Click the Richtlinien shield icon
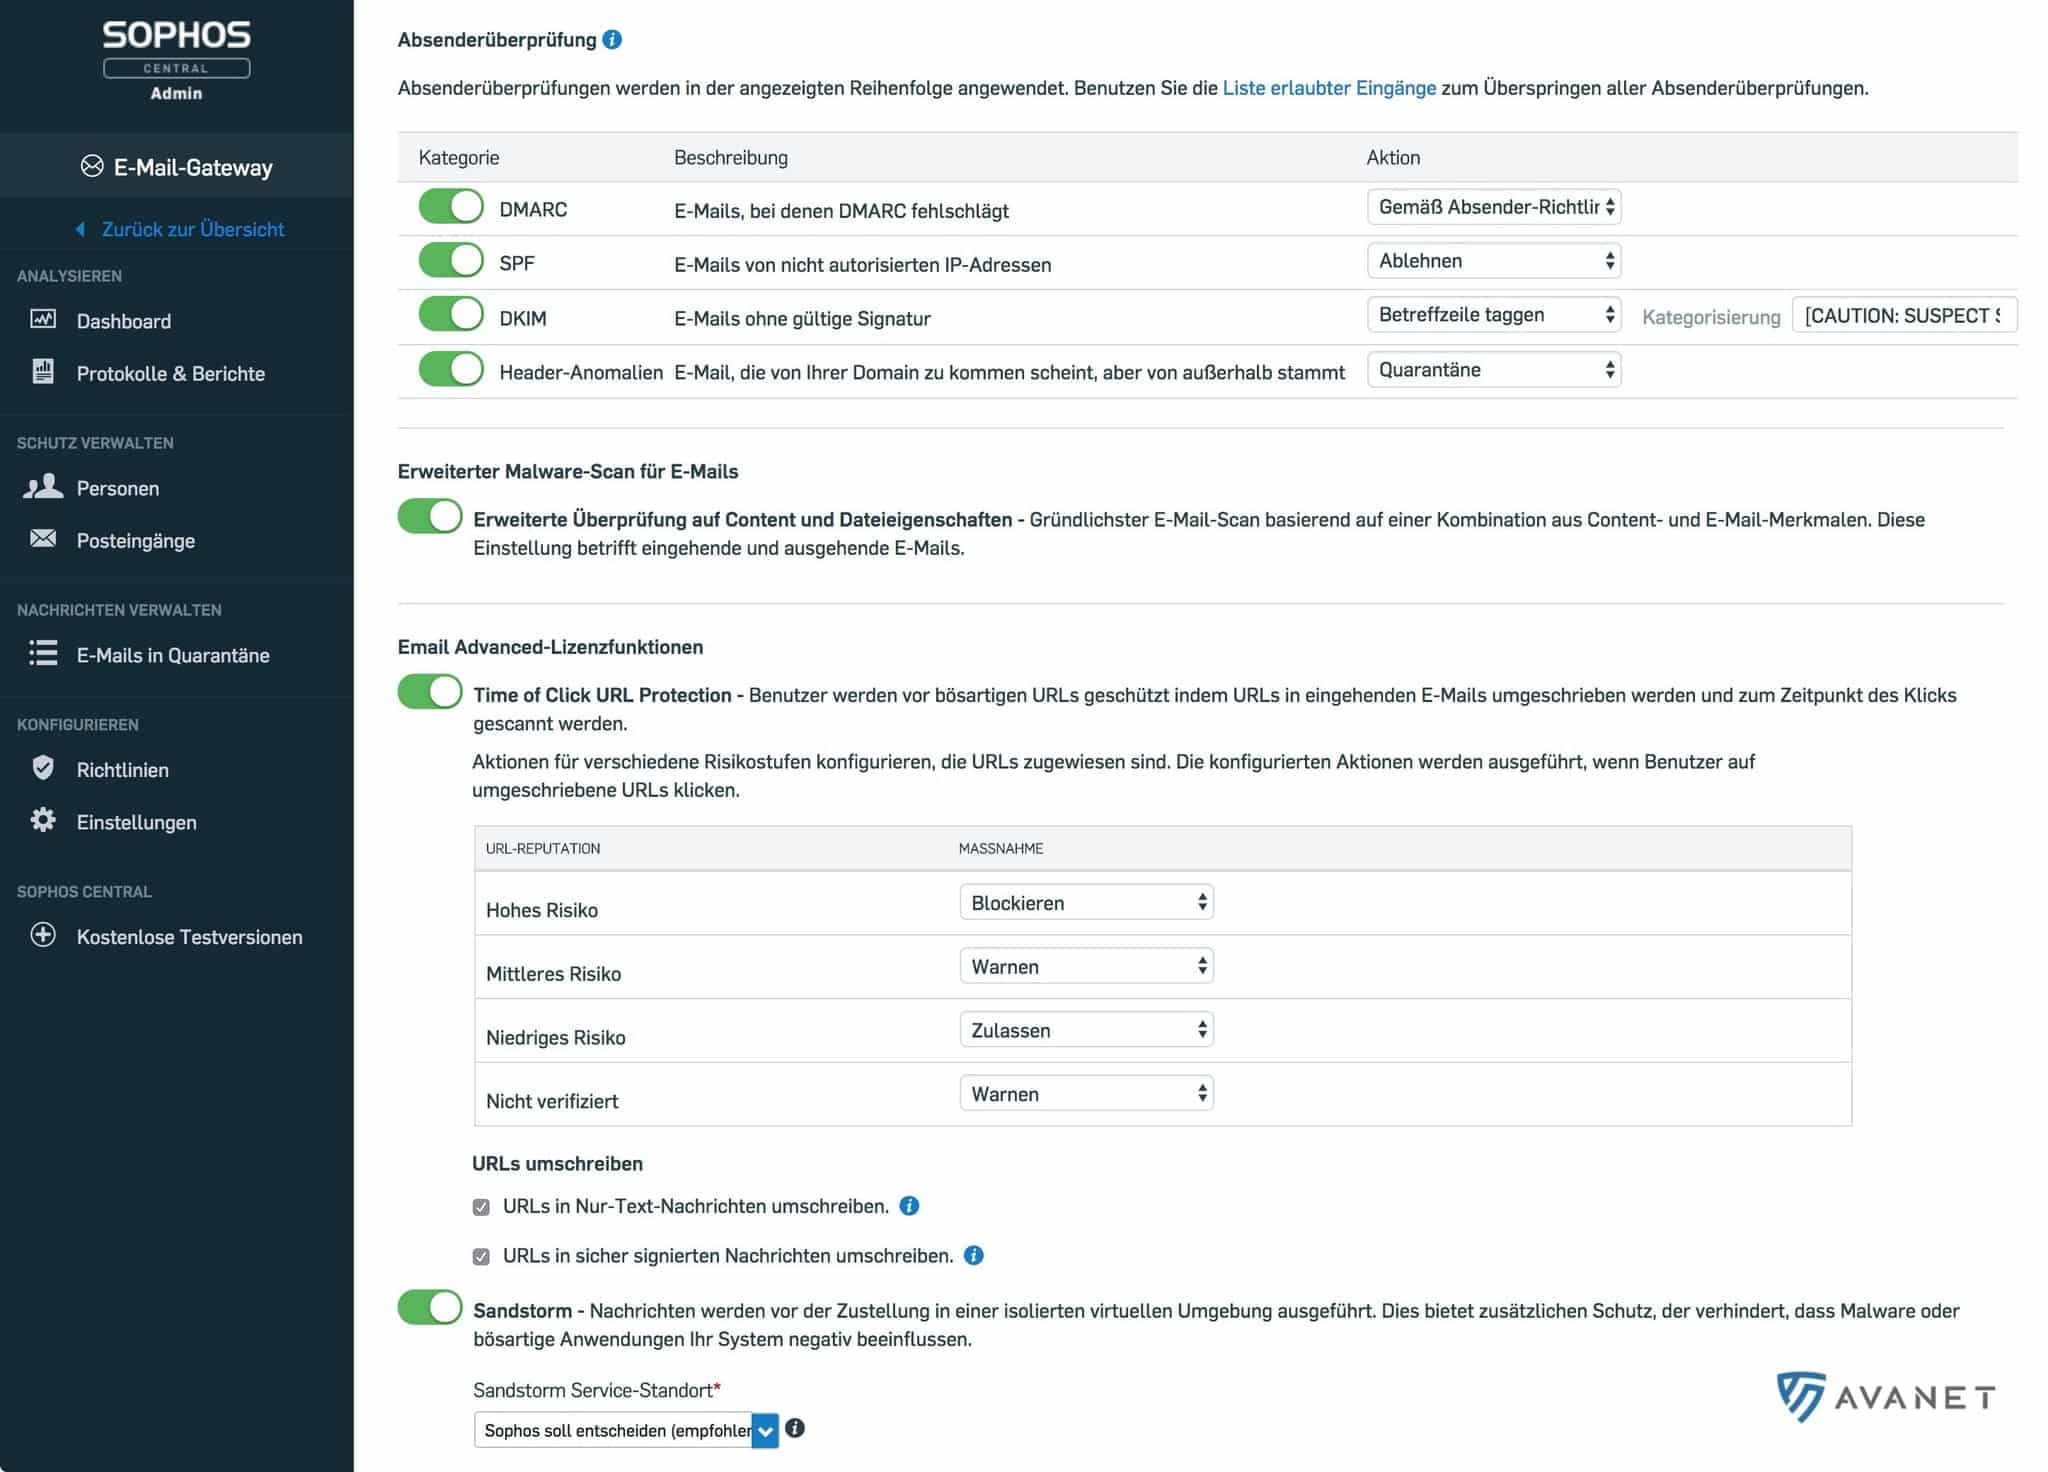Image resolution: width=2048 pixels, height=1472 pixels. pyautogui.click(x=43, y=768)
